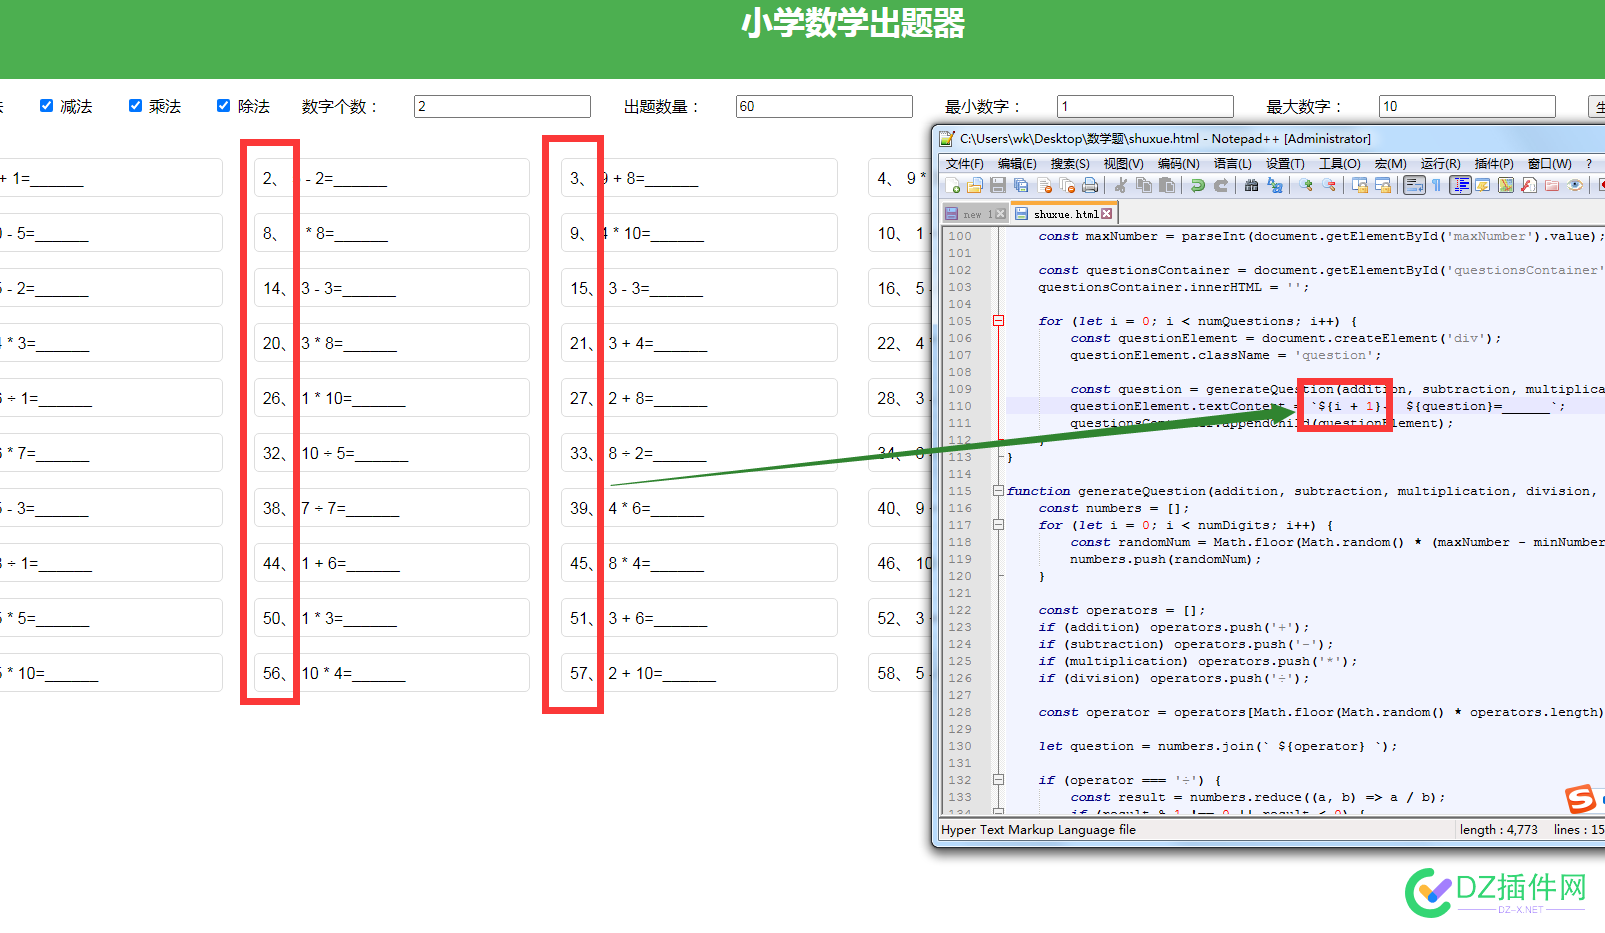Select the shuxue.html tab
Viewport: 1605px width, 933px height.
1066,214
